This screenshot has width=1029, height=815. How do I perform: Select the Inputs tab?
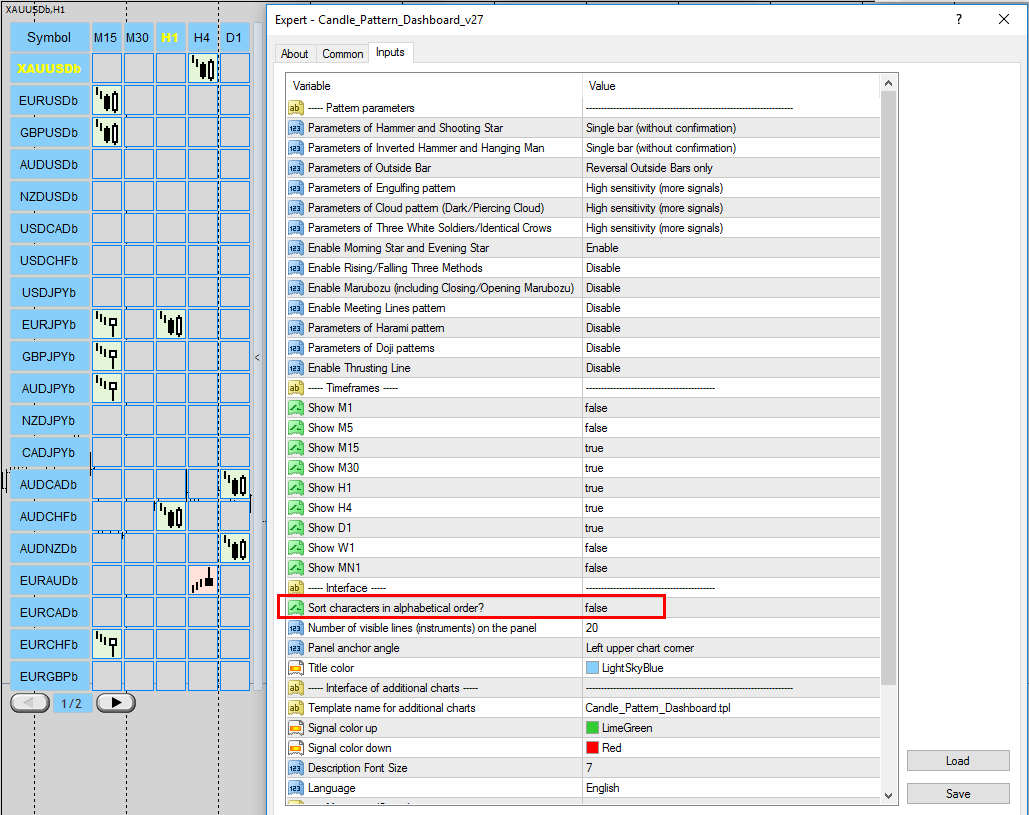pyautogui.click(x=390, y=52)
